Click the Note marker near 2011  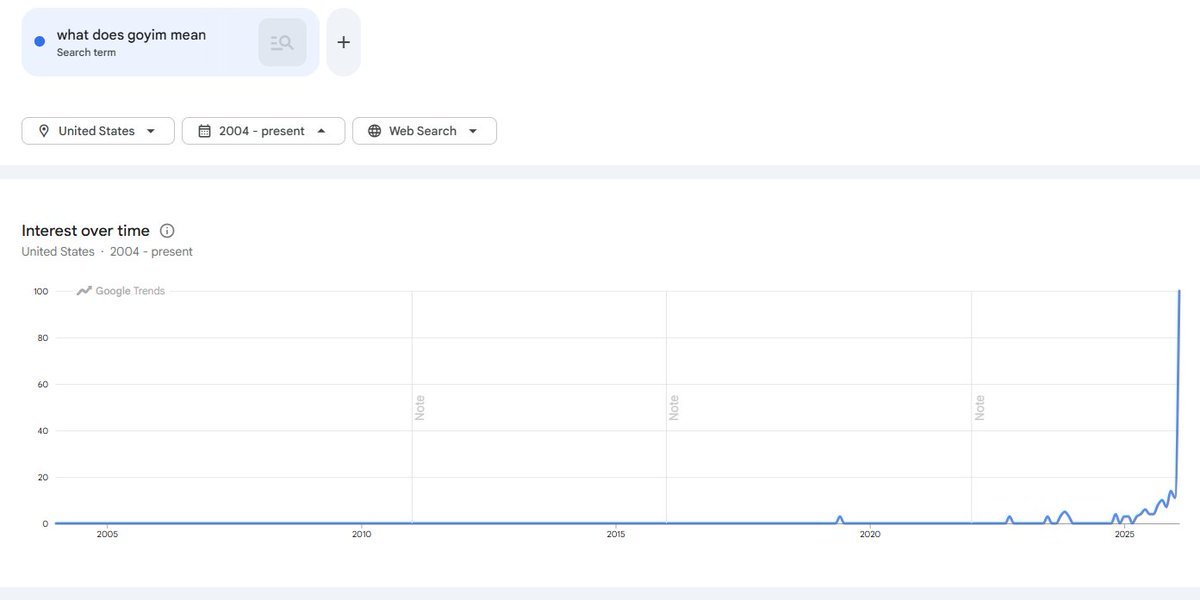click(420, 408)
